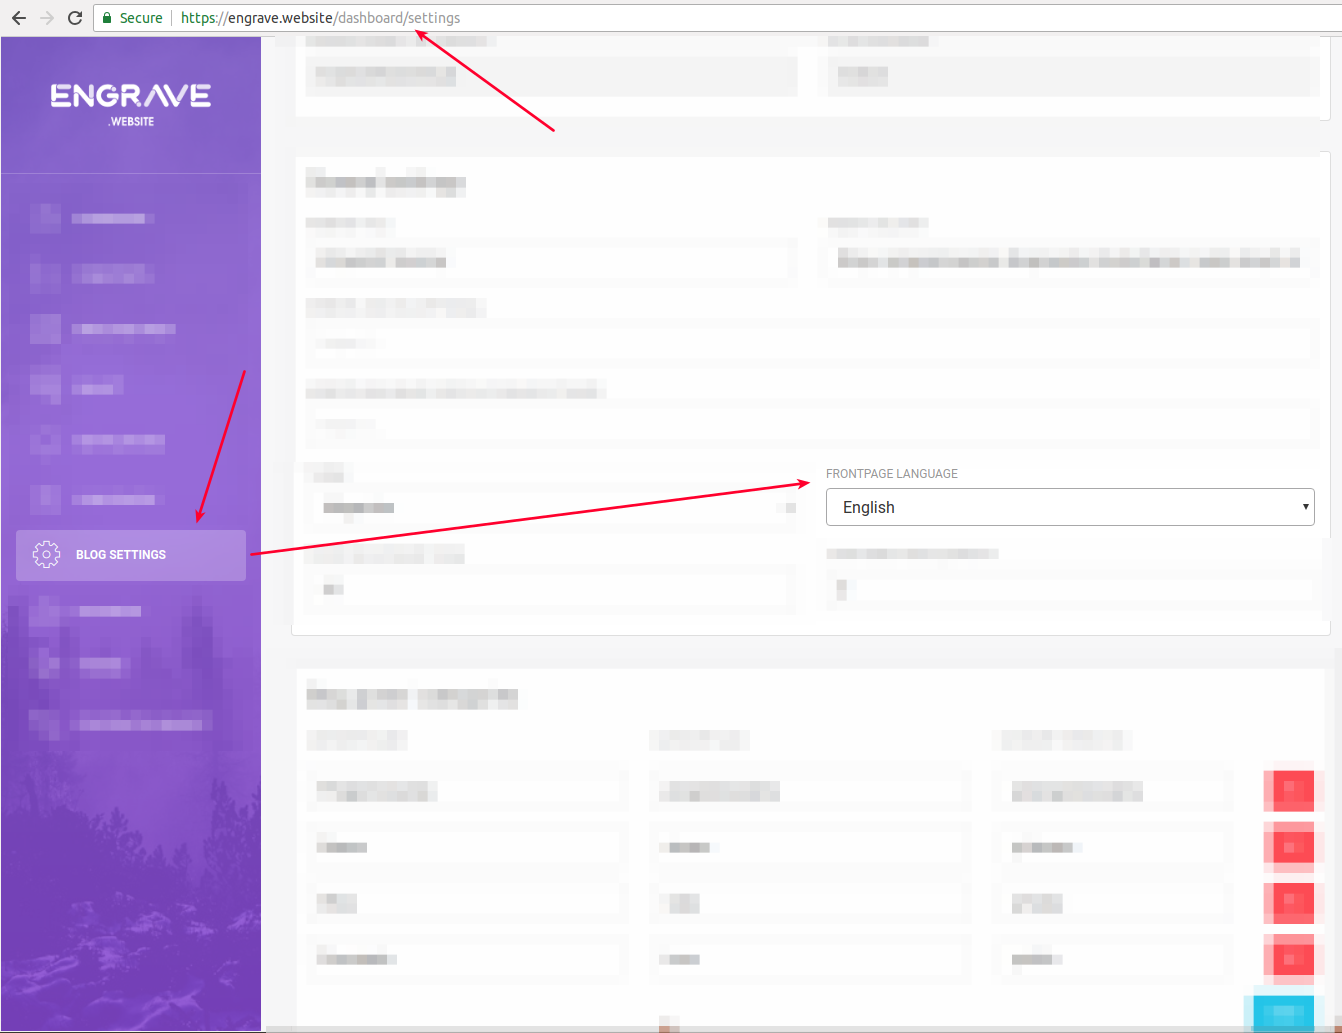Image resolution: width=1342 pixels, height=1033 pixels.
Task: Click the Engrave .website logo
Action: coord(131,104)
